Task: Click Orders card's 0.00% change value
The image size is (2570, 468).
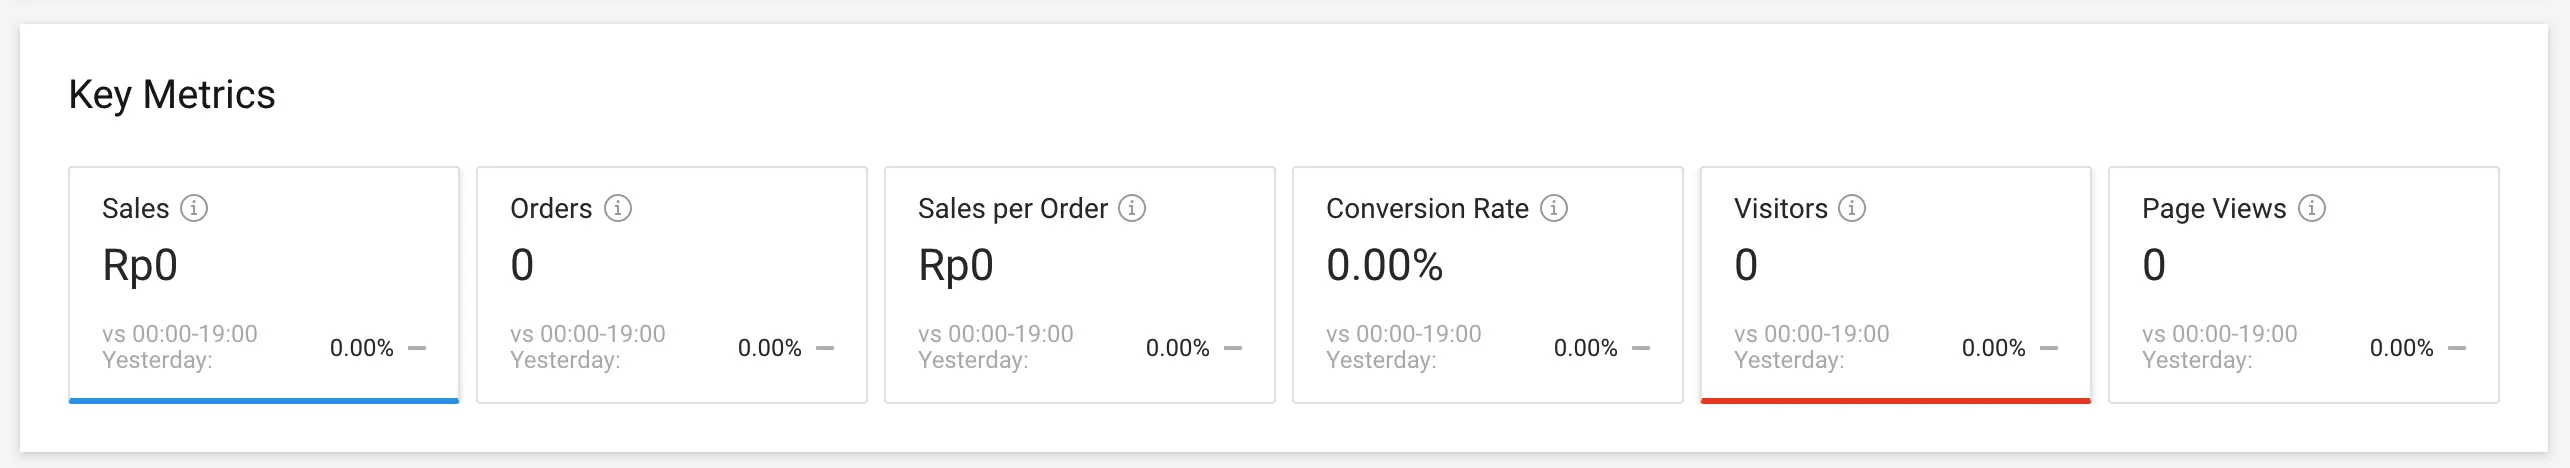Action: 769,348
